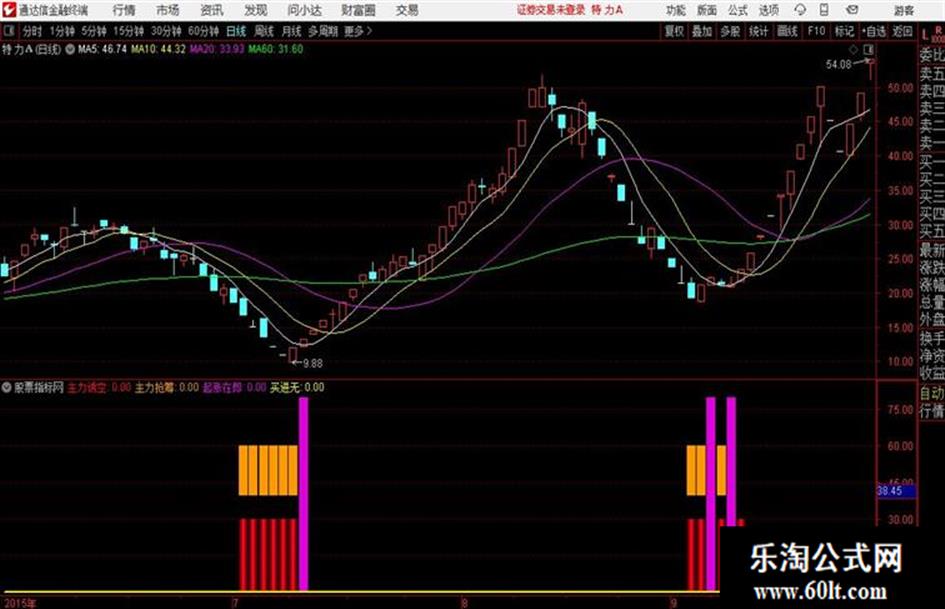Click the 特力A (日线) chart title
Image resolution: width=945 pixels, height=609 pixels.
pos(31,49)
